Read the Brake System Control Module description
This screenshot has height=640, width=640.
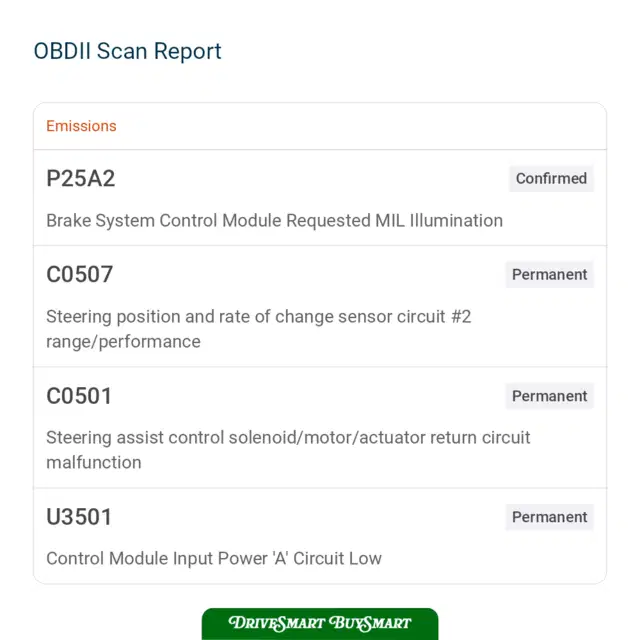click(274, 221)
